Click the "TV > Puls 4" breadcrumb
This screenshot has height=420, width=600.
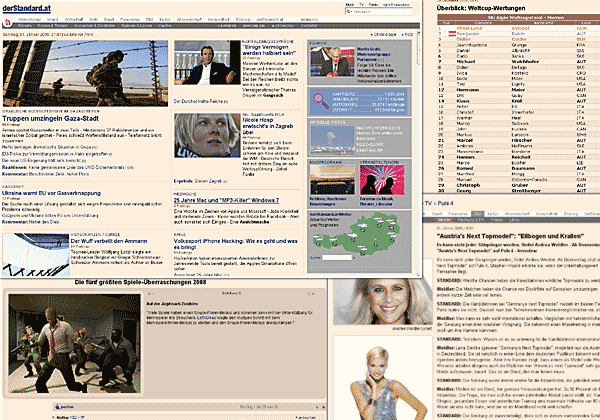tap(439, 203)
